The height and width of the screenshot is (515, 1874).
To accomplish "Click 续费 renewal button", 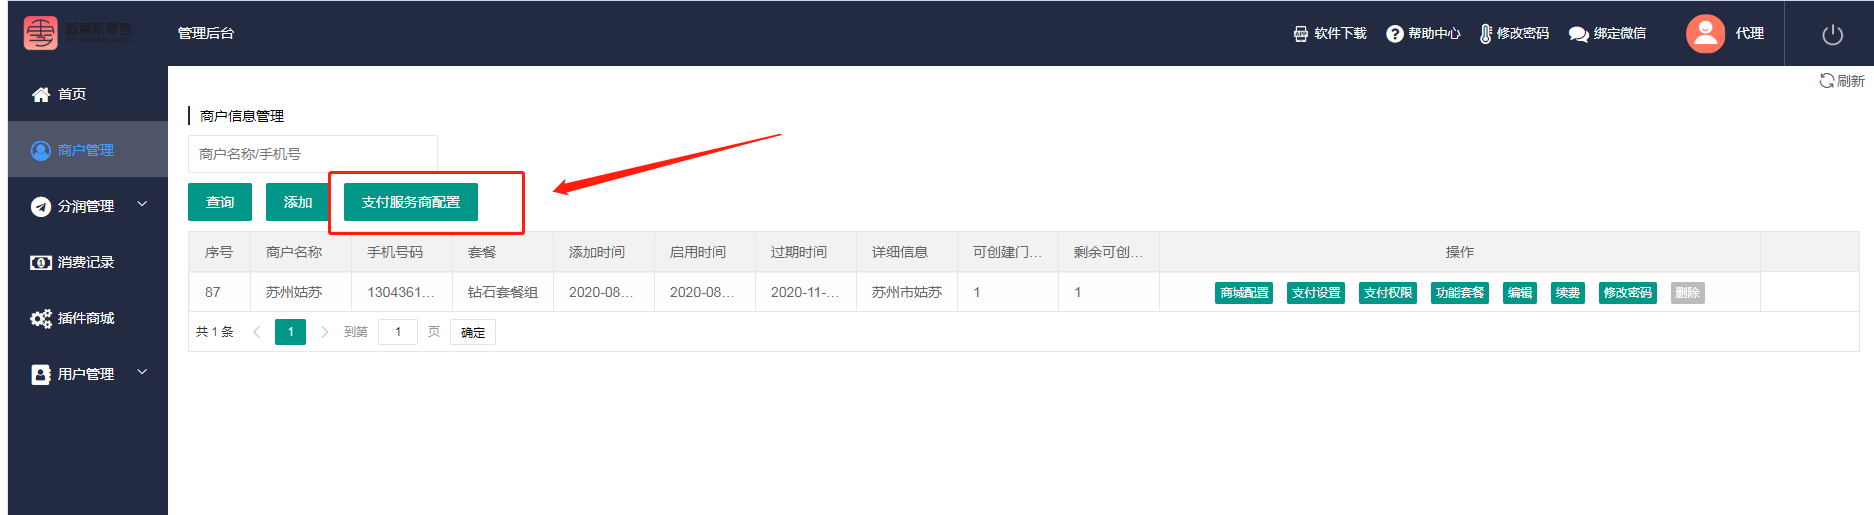I will tap(1568, 293).
